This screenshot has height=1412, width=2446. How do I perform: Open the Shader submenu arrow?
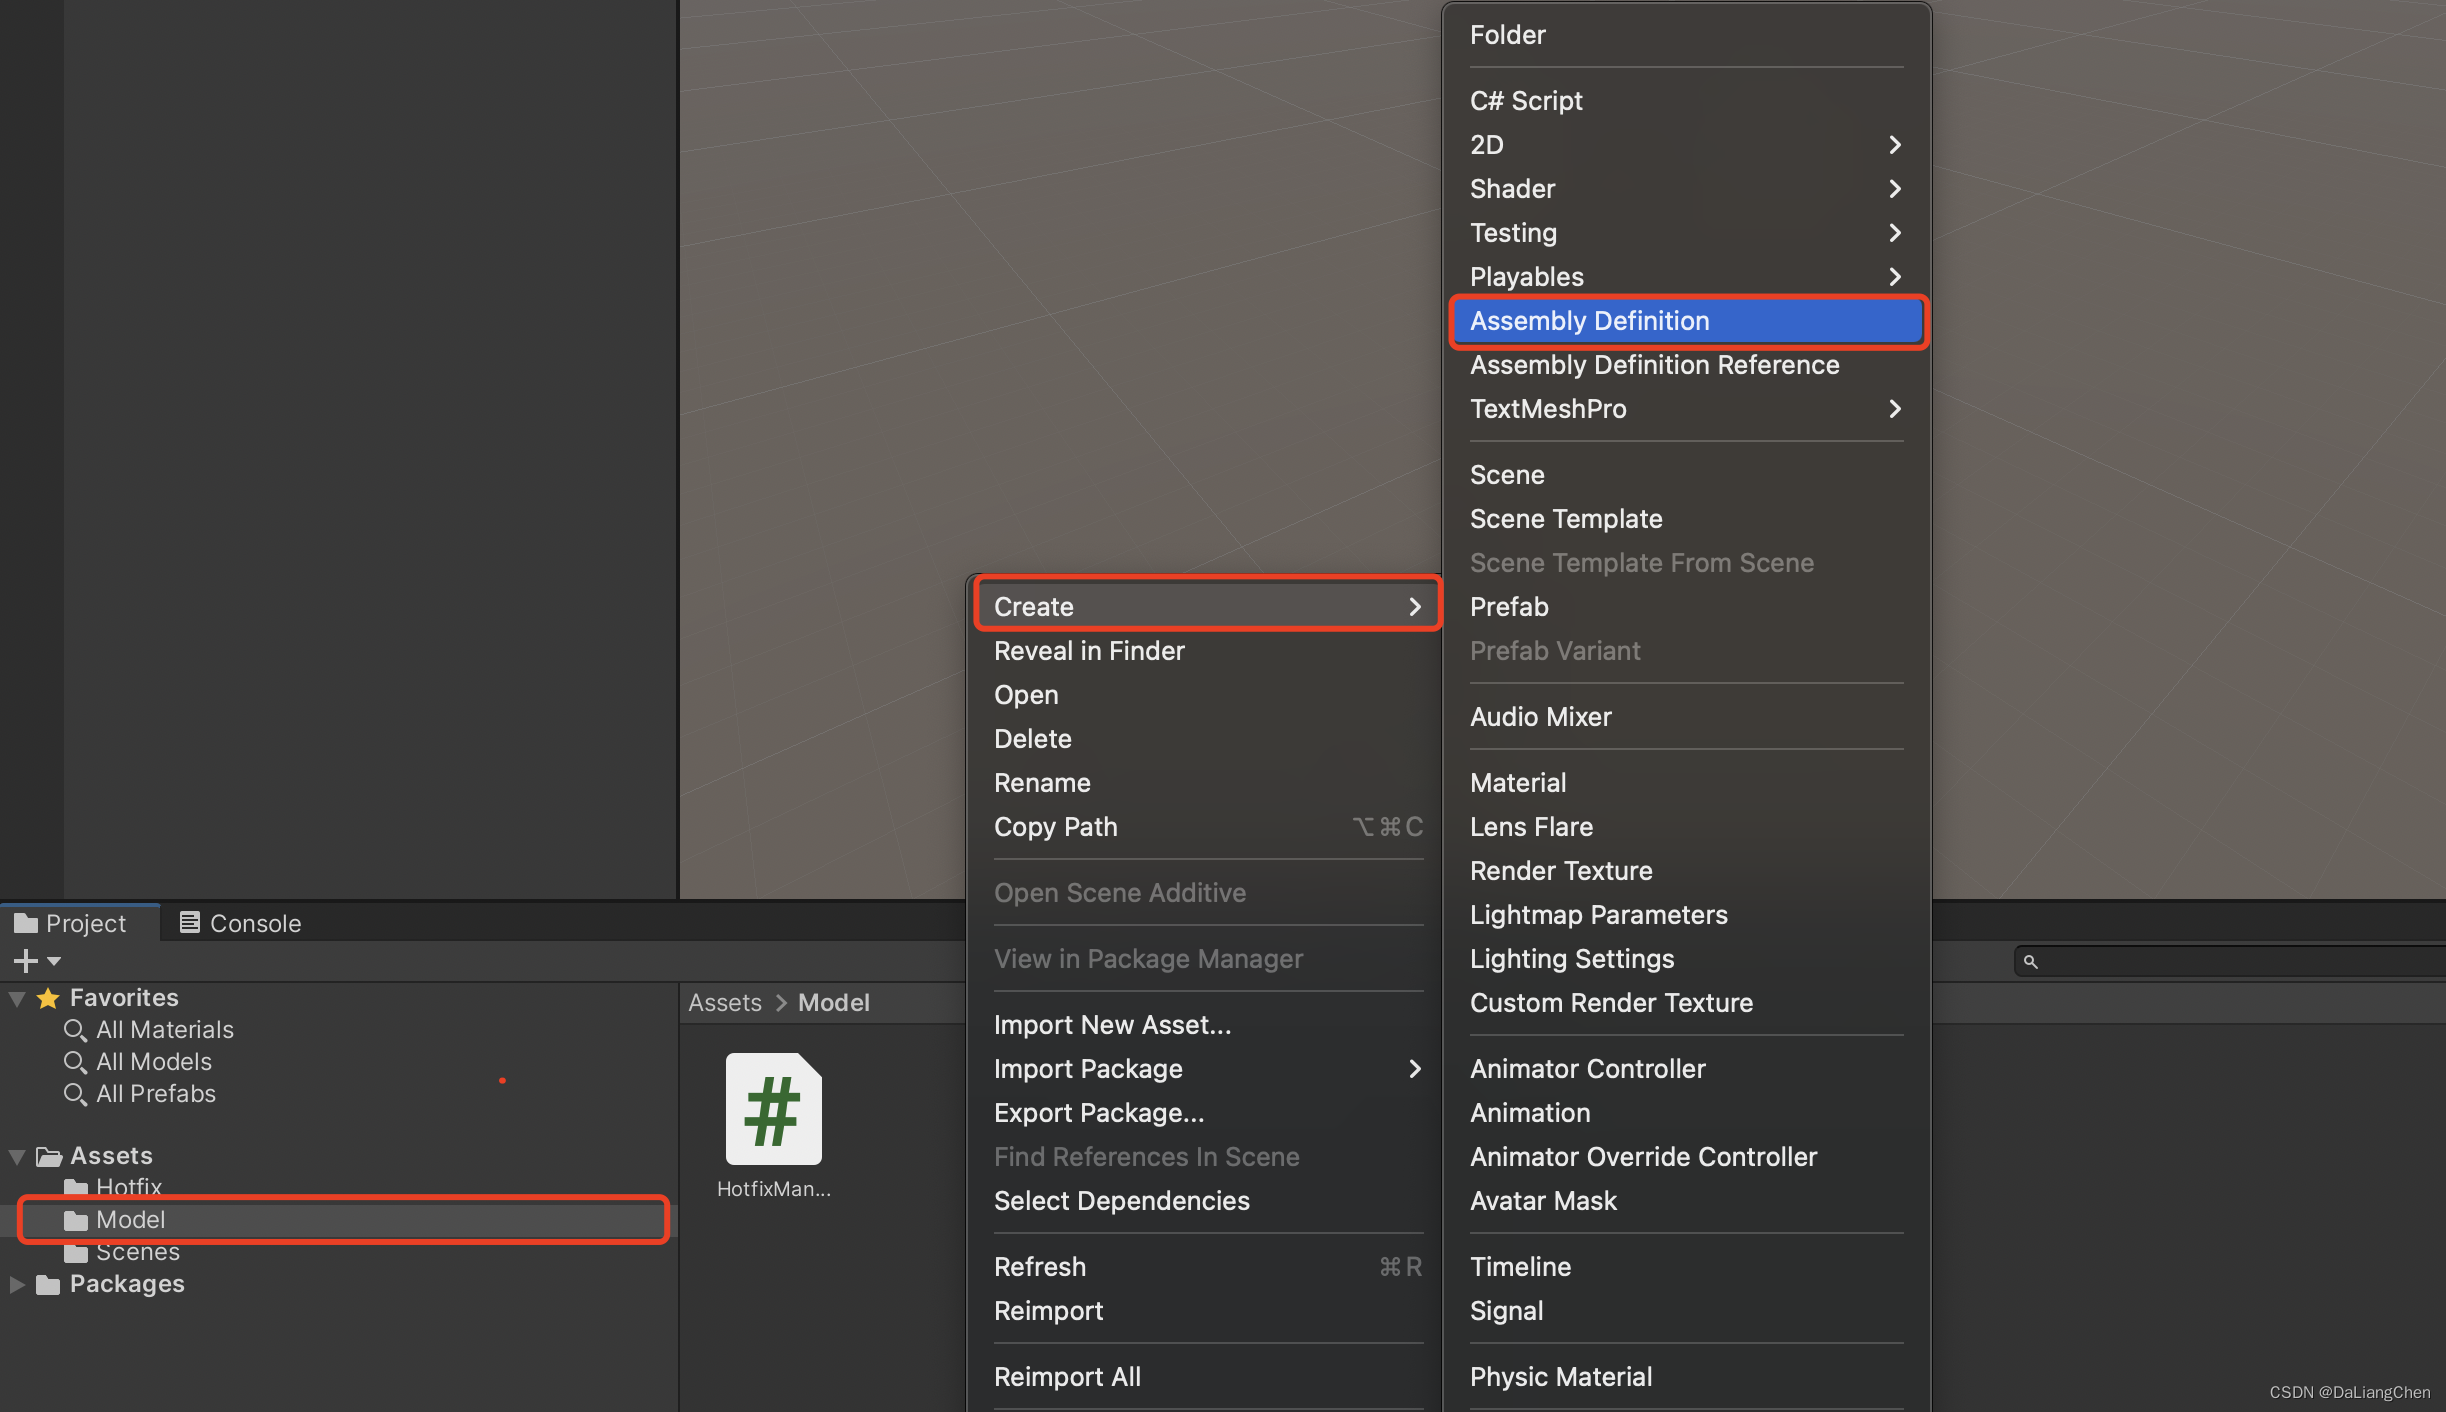pos(1894,189)
